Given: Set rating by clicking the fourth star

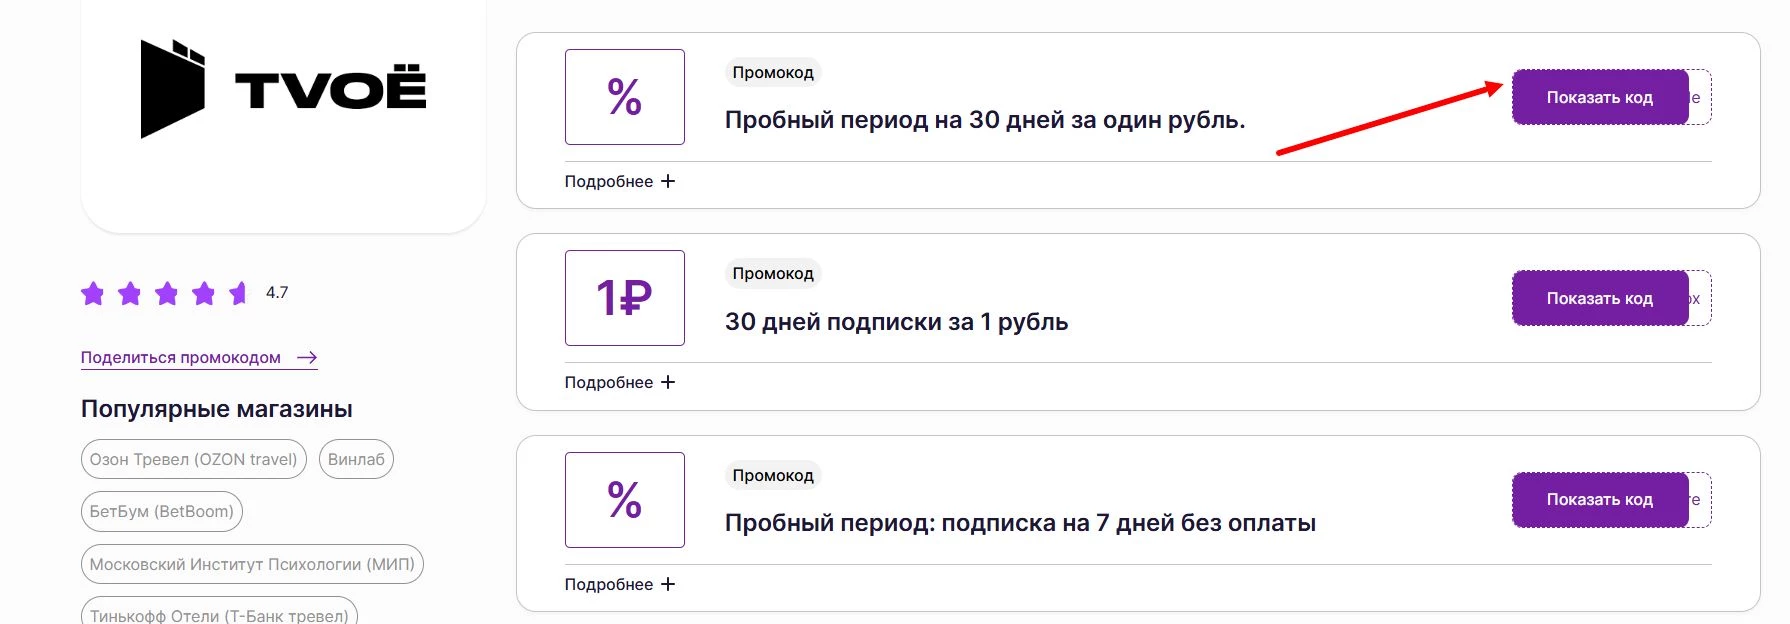Looking at the screenshot, I should [201, 293].
